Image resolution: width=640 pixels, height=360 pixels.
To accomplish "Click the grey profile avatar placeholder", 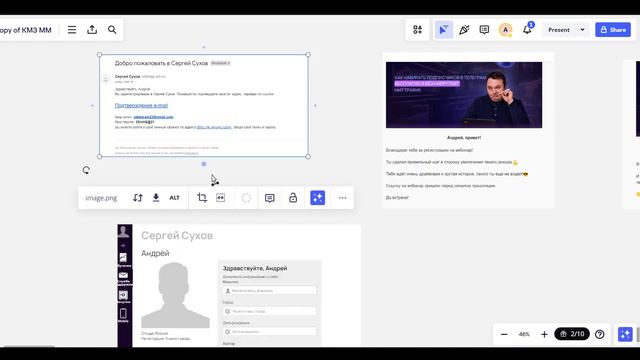I will [176, 295].
